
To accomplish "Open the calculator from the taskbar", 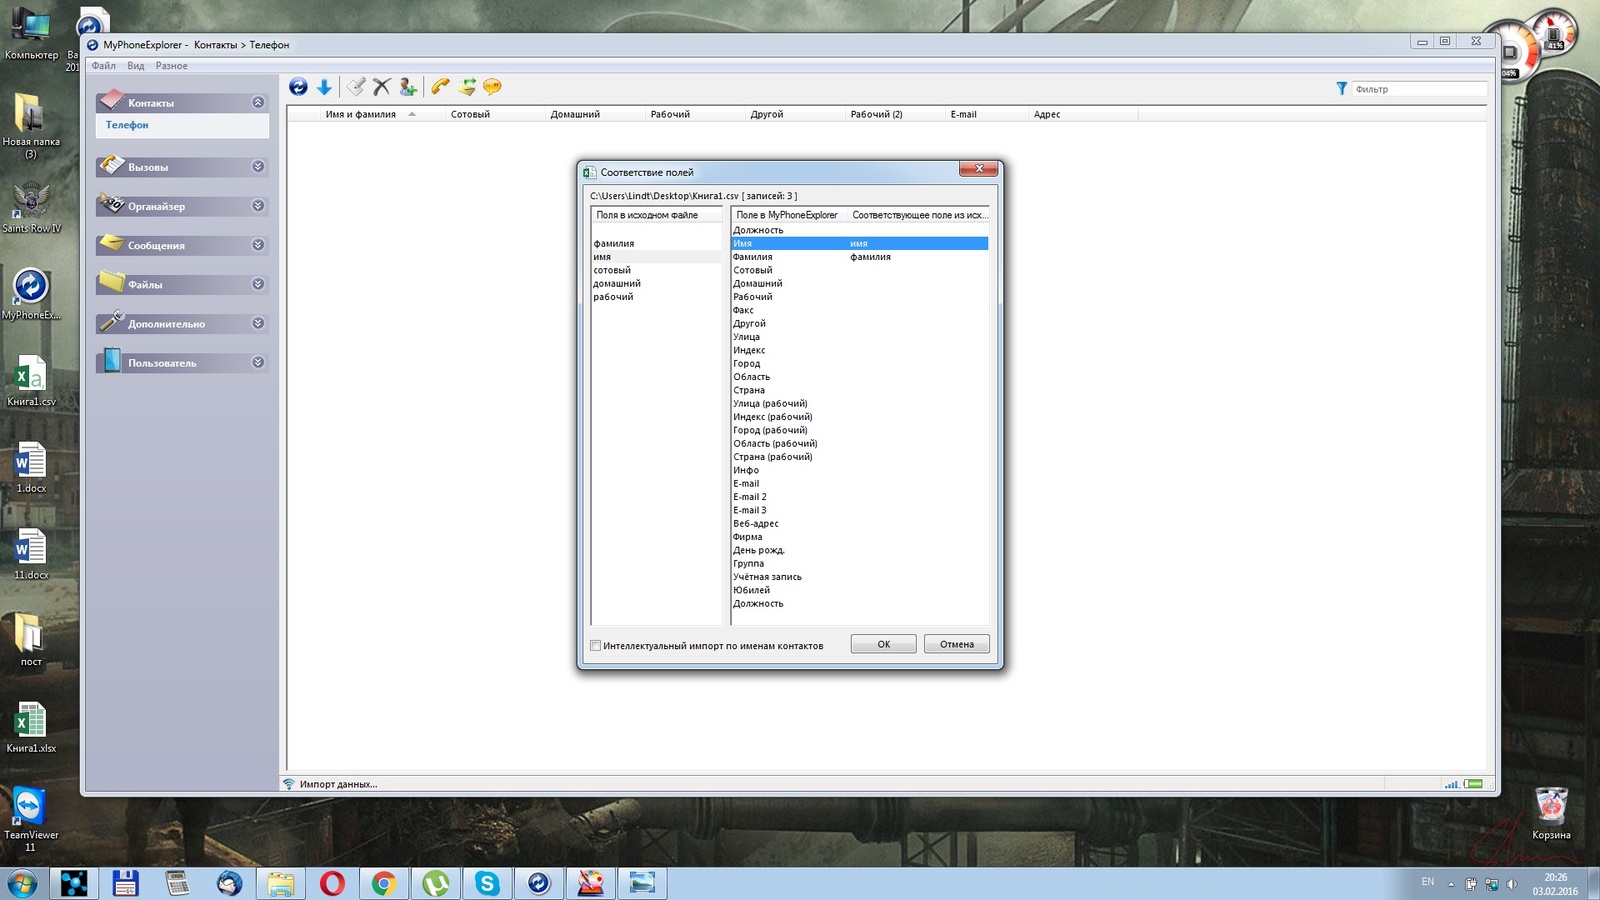I will click(x=177, y=883).
